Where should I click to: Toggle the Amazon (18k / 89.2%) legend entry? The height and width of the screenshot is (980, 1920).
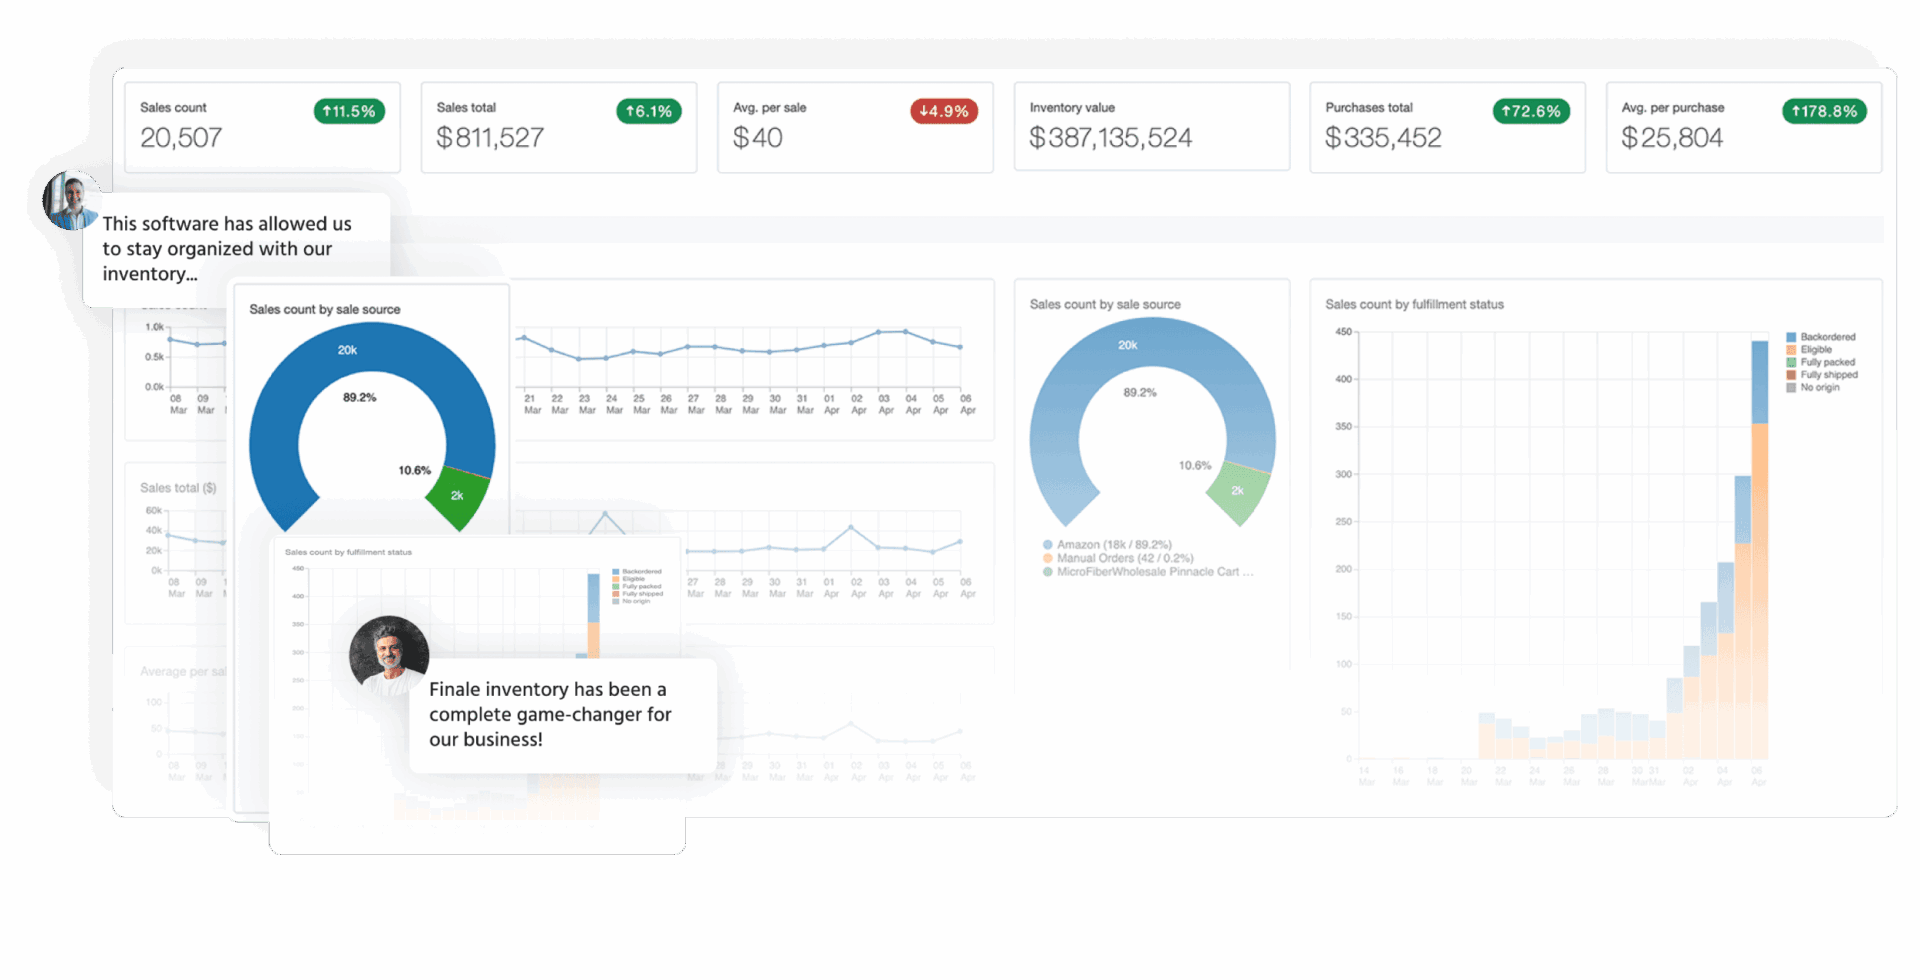1113,545
